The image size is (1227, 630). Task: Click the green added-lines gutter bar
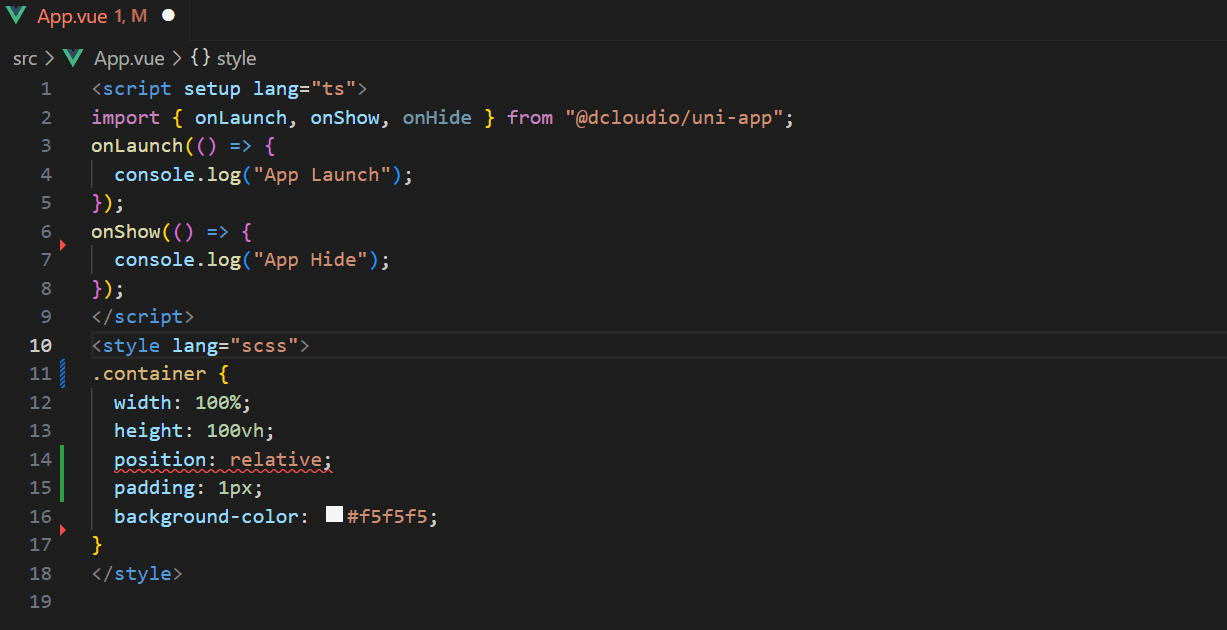62,473
